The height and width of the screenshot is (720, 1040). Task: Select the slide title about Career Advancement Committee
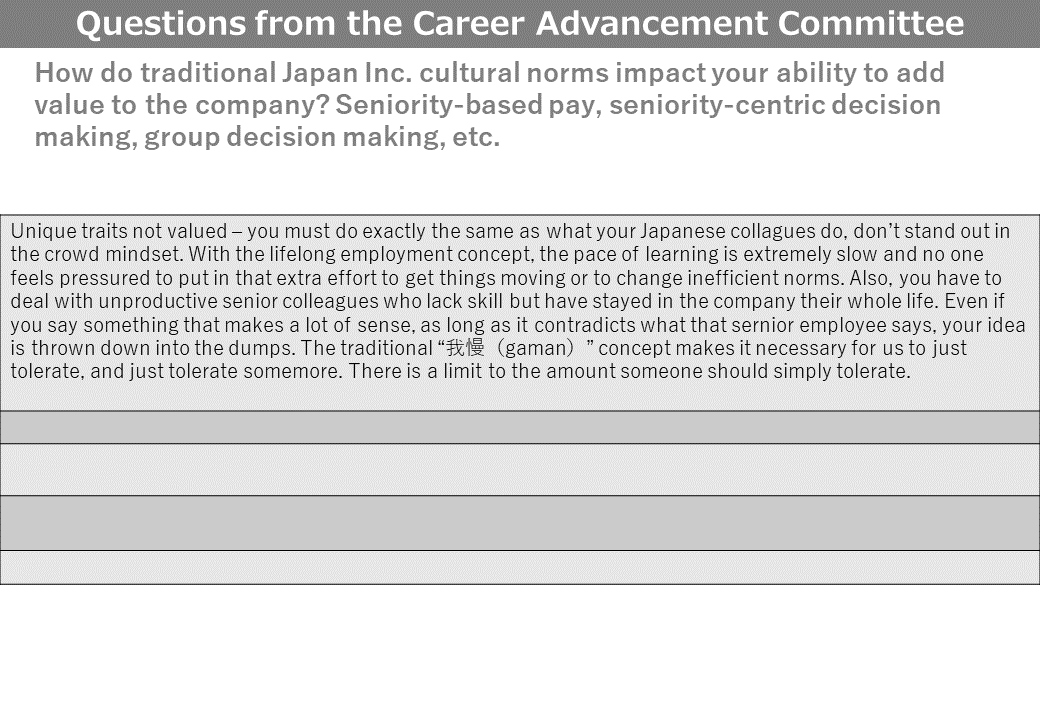(520, 24)
